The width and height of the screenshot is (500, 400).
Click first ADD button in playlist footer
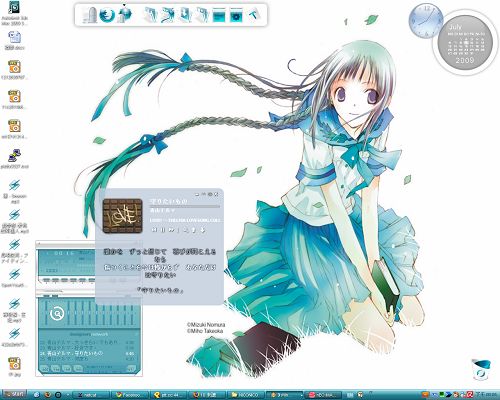[x=45, y=369]
